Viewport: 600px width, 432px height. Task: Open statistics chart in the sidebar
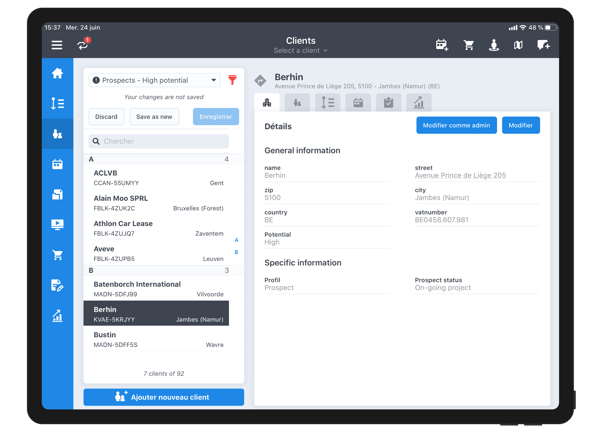57,316
